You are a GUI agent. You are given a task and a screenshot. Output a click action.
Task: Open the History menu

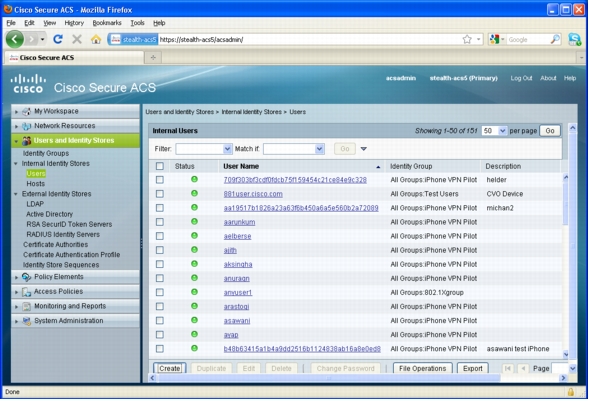pyautogui.click(x=74, y=23)
